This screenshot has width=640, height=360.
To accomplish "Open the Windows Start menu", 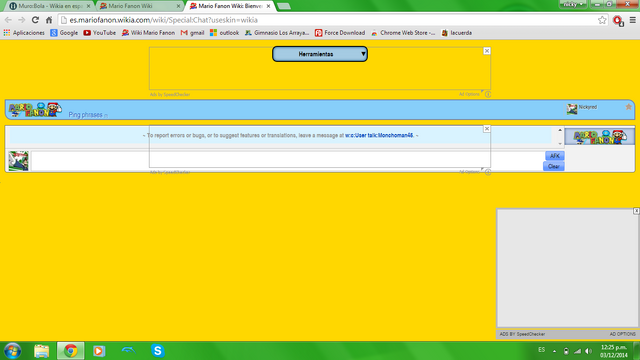I will point(13,351).
